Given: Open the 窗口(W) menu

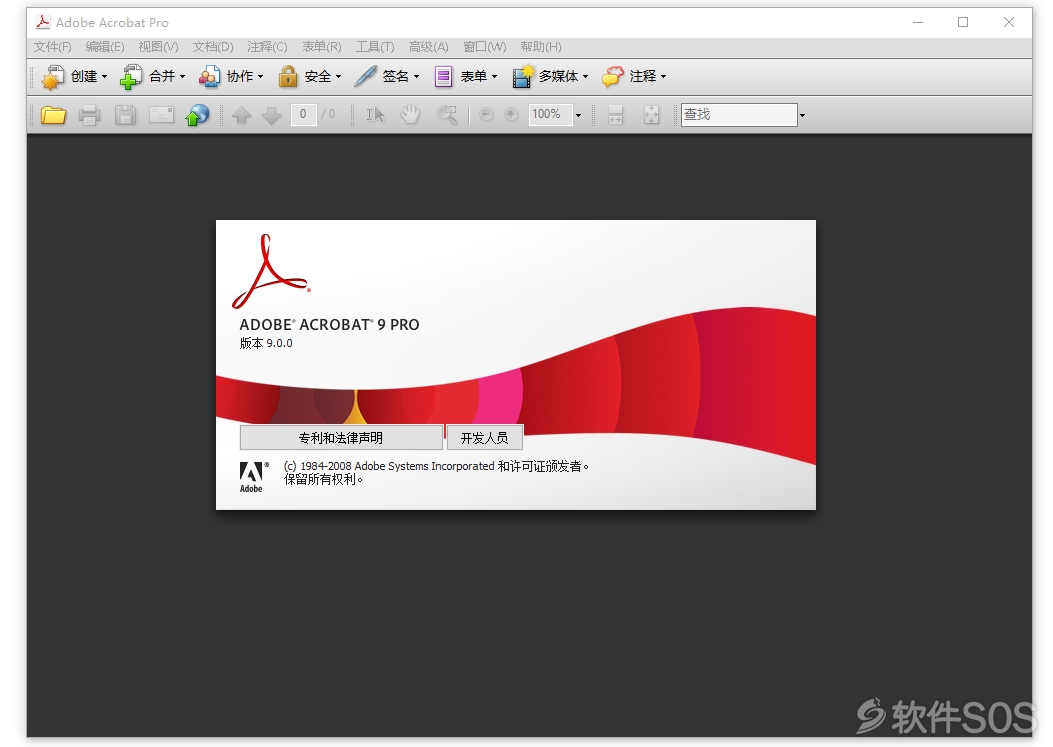Looking at the screenshot, I should tap(485, 47).
